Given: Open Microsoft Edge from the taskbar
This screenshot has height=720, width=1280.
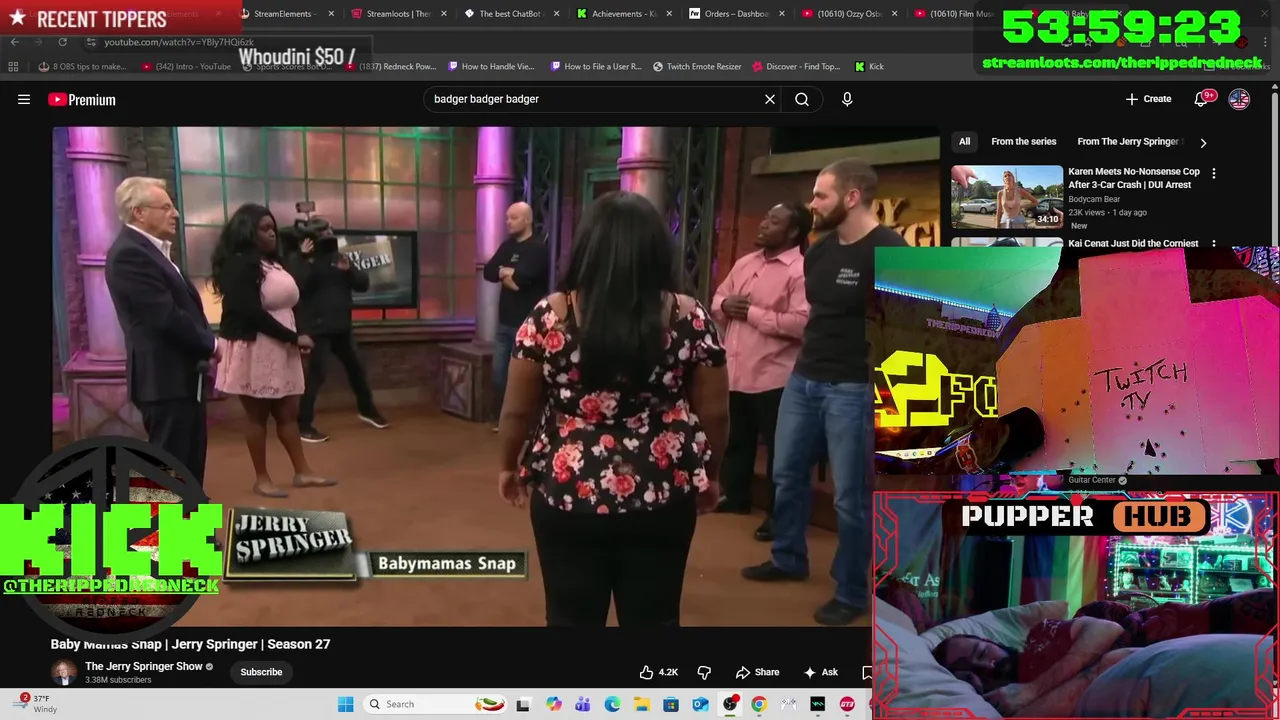Looking at the screenshot, I should tap(612, 704).
